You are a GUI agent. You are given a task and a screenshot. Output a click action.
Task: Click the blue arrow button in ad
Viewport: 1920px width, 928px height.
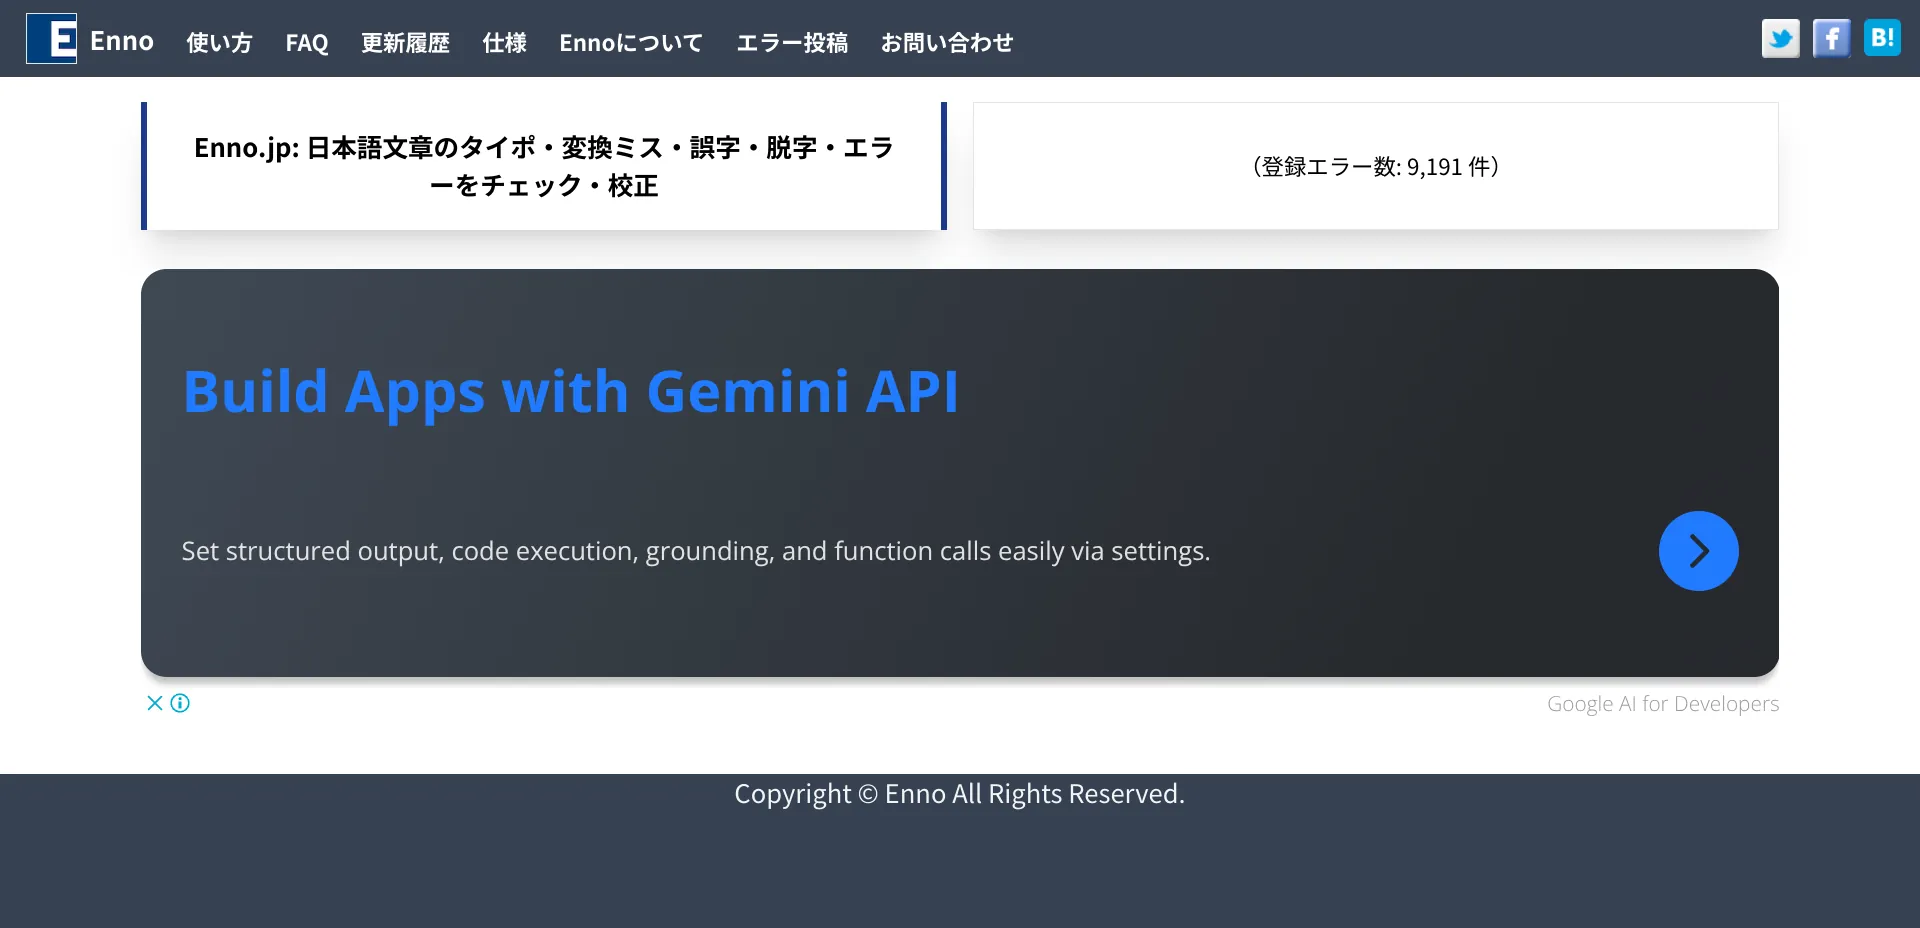[x=1699, y=551]
